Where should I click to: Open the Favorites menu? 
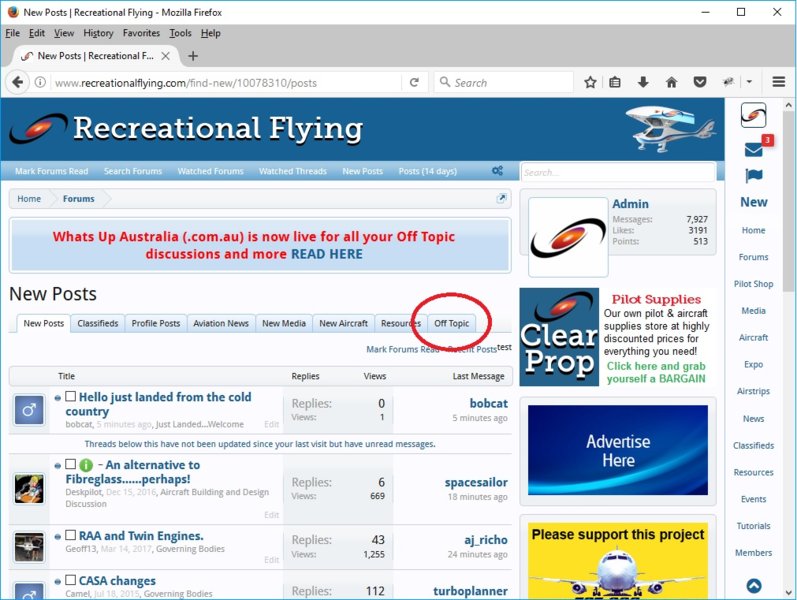pyautogui.click(x=141, y=33)
